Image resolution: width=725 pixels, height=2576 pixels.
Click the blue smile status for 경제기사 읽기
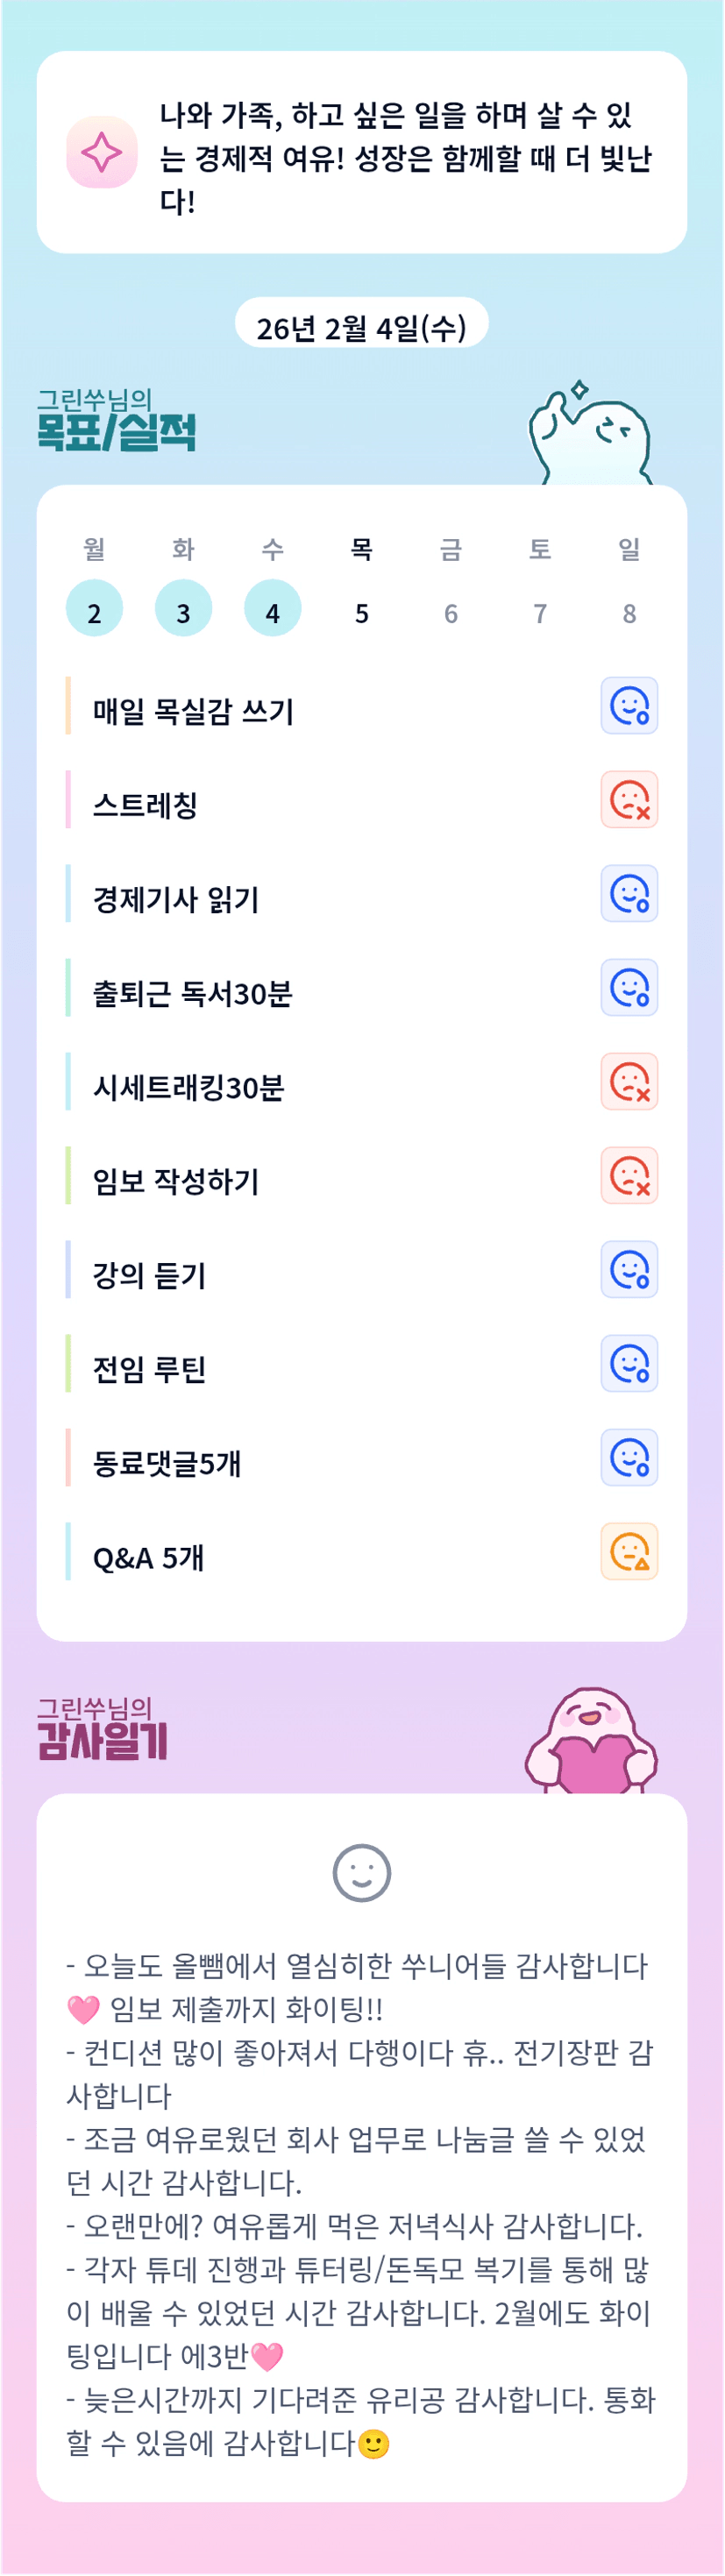click(629, 894)
